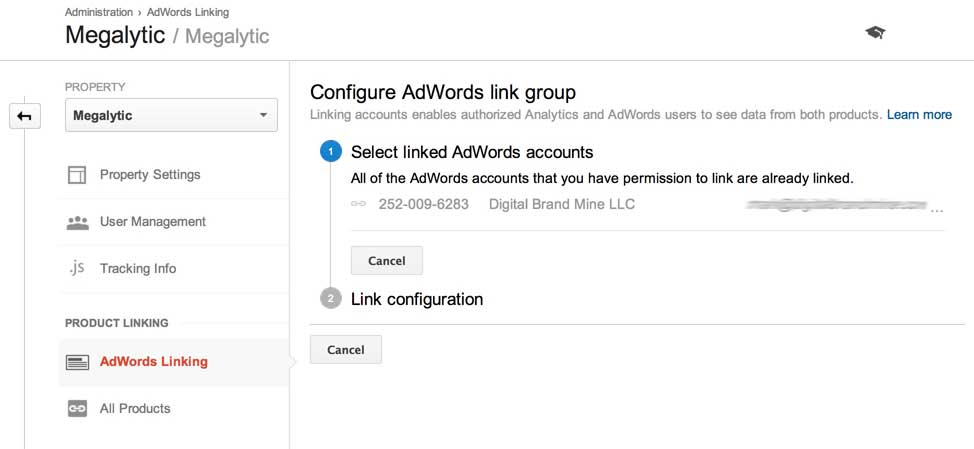The image size is (974, 449).
Task: Expand step 1 Select linked AdWords accounts
Action: (472, 152)
